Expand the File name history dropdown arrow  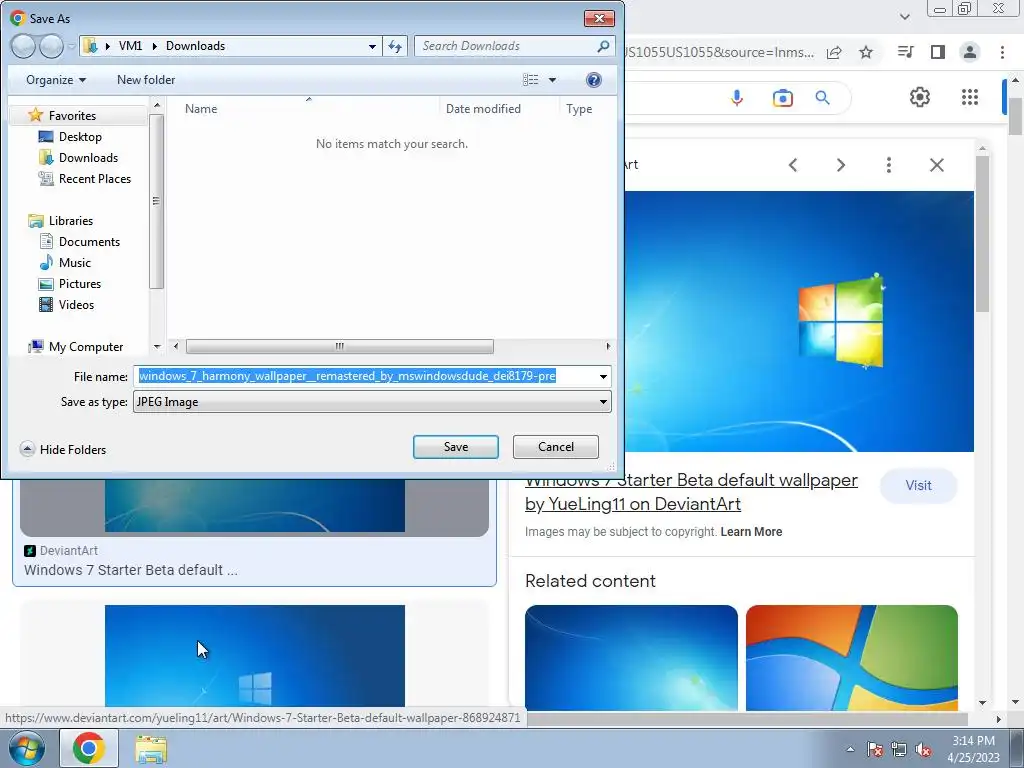click(x=603, y=376)
